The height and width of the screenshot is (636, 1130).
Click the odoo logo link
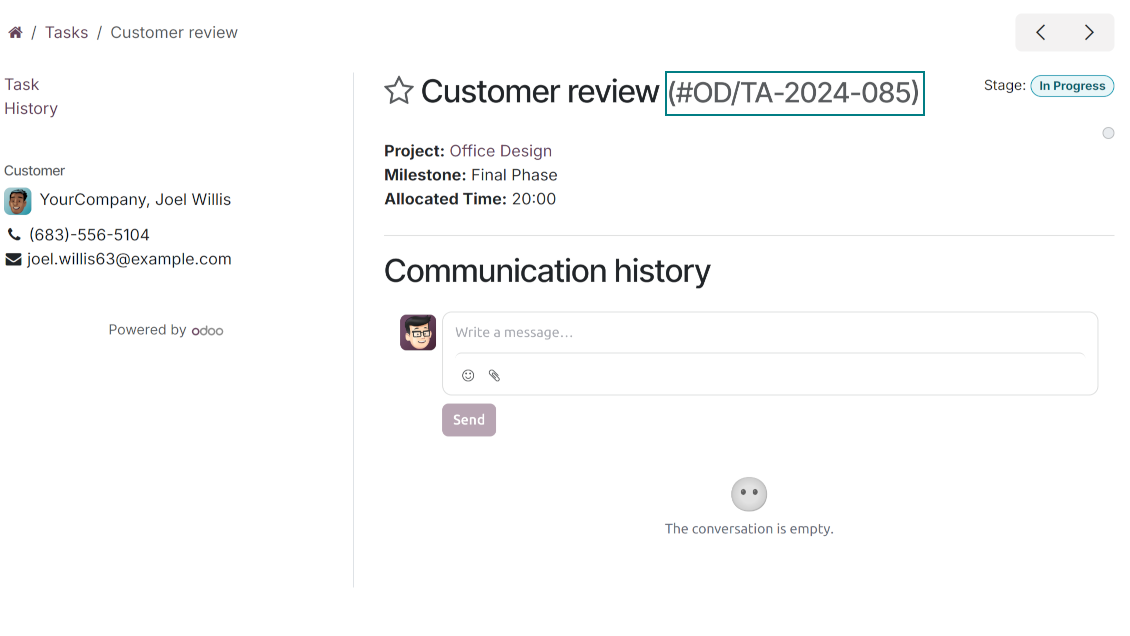tap(208, 331)
